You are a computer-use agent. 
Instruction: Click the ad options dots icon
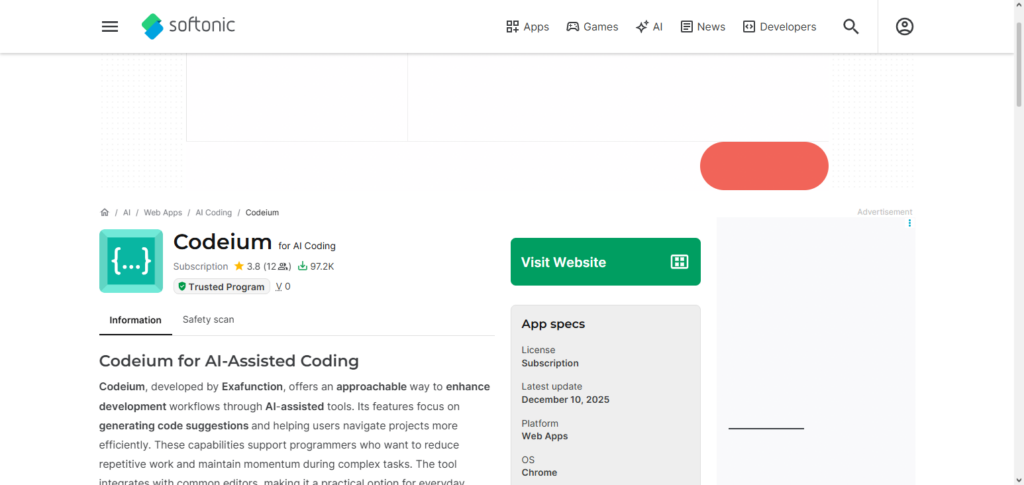(909, 223)
